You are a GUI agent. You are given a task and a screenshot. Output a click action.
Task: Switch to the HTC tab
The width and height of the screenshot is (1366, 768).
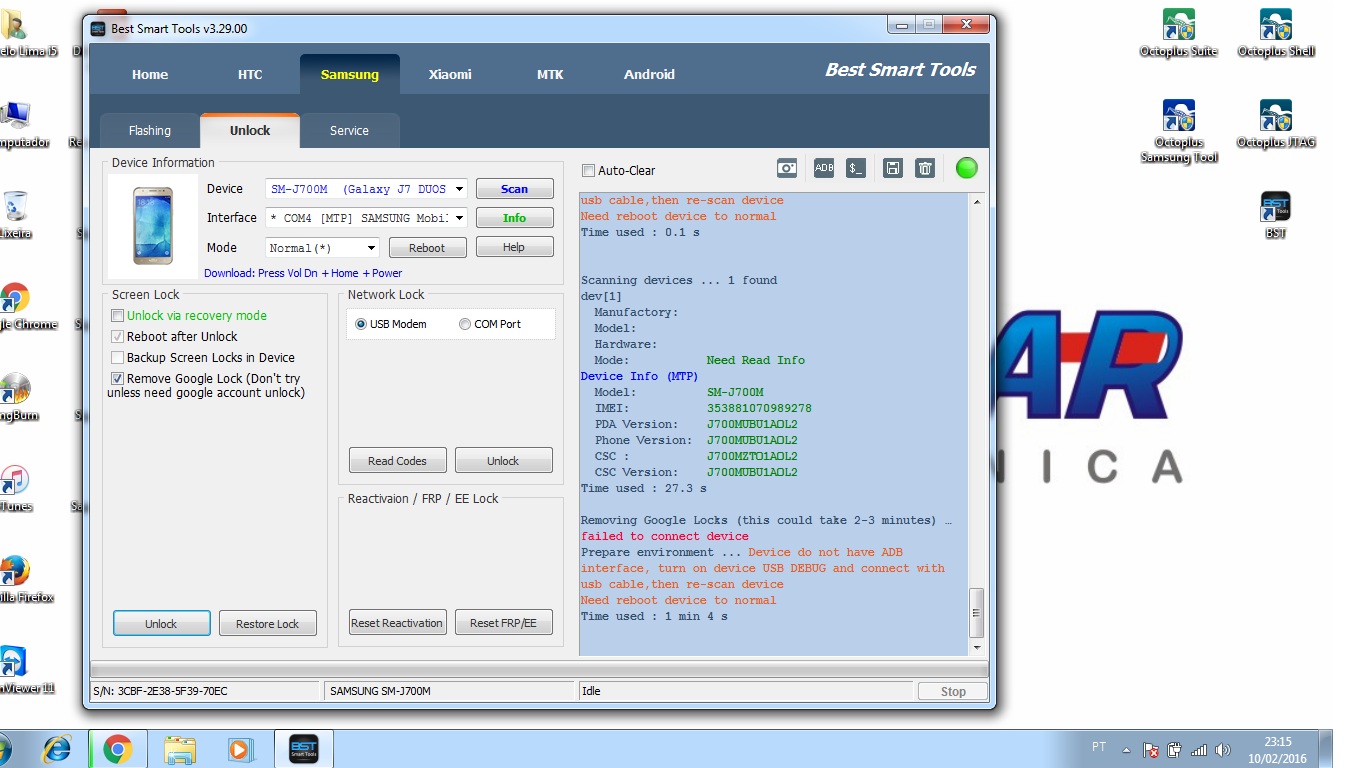250,74
